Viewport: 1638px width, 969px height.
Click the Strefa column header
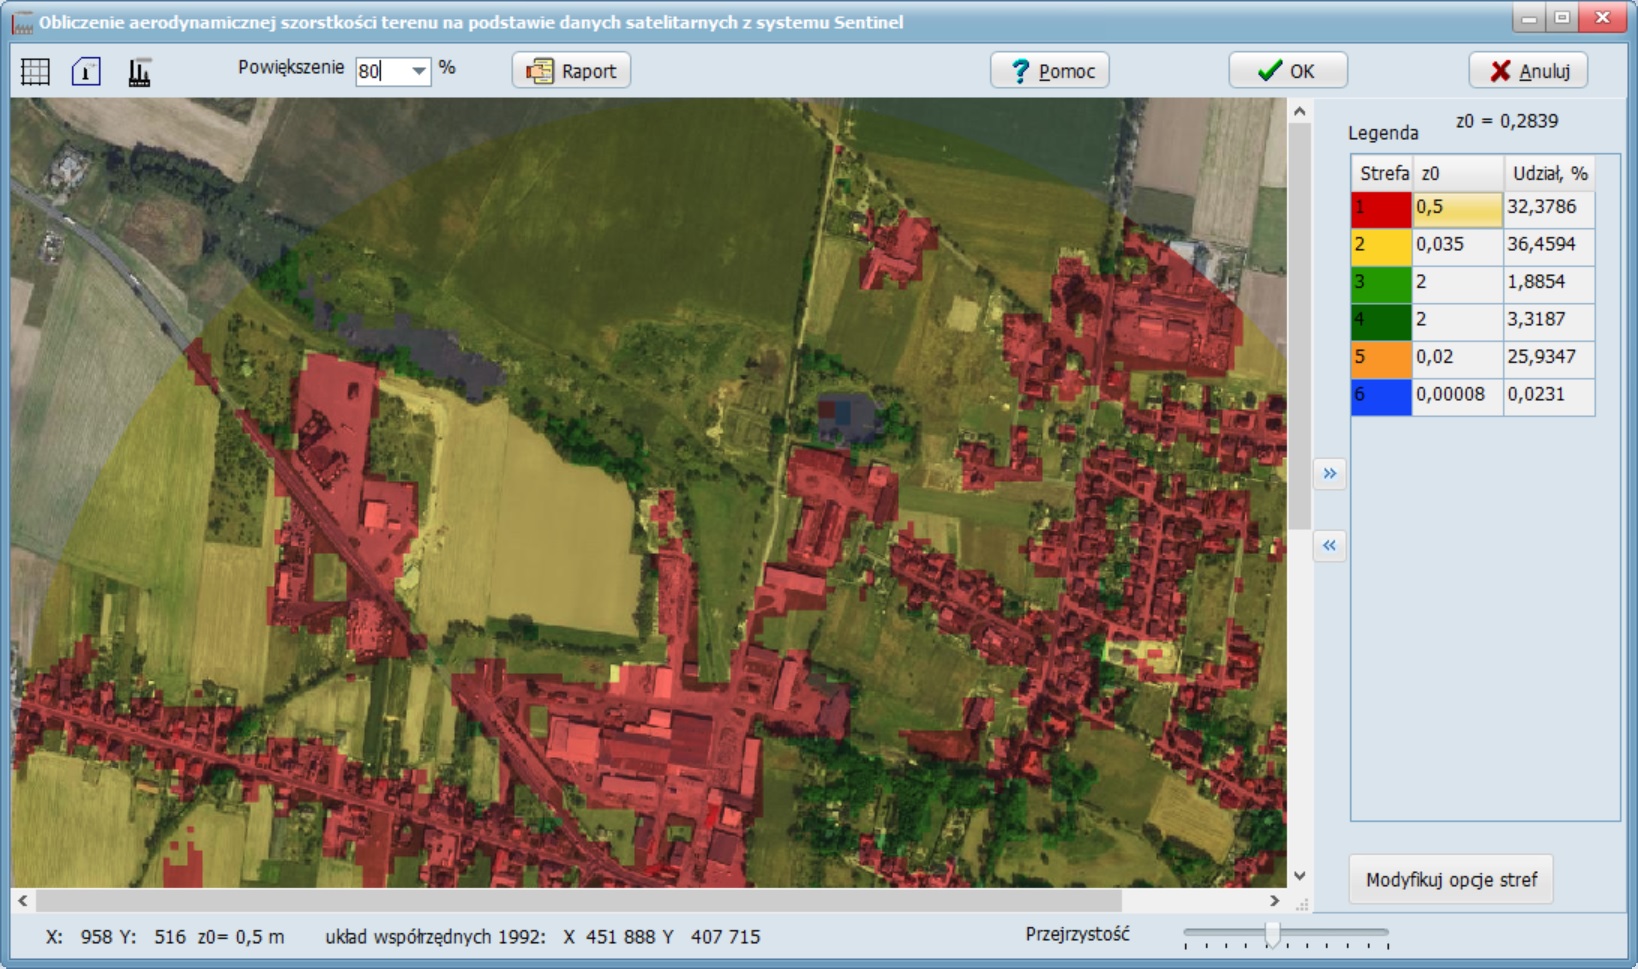tap(1381, 173)
